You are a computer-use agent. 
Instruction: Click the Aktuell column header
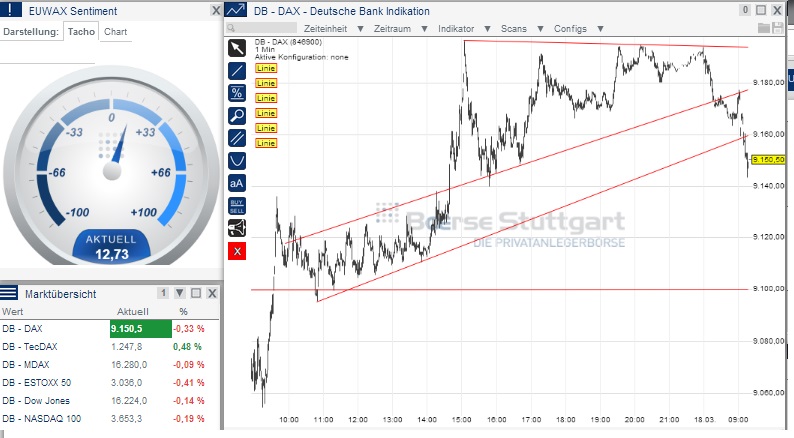tap(133, 311)
